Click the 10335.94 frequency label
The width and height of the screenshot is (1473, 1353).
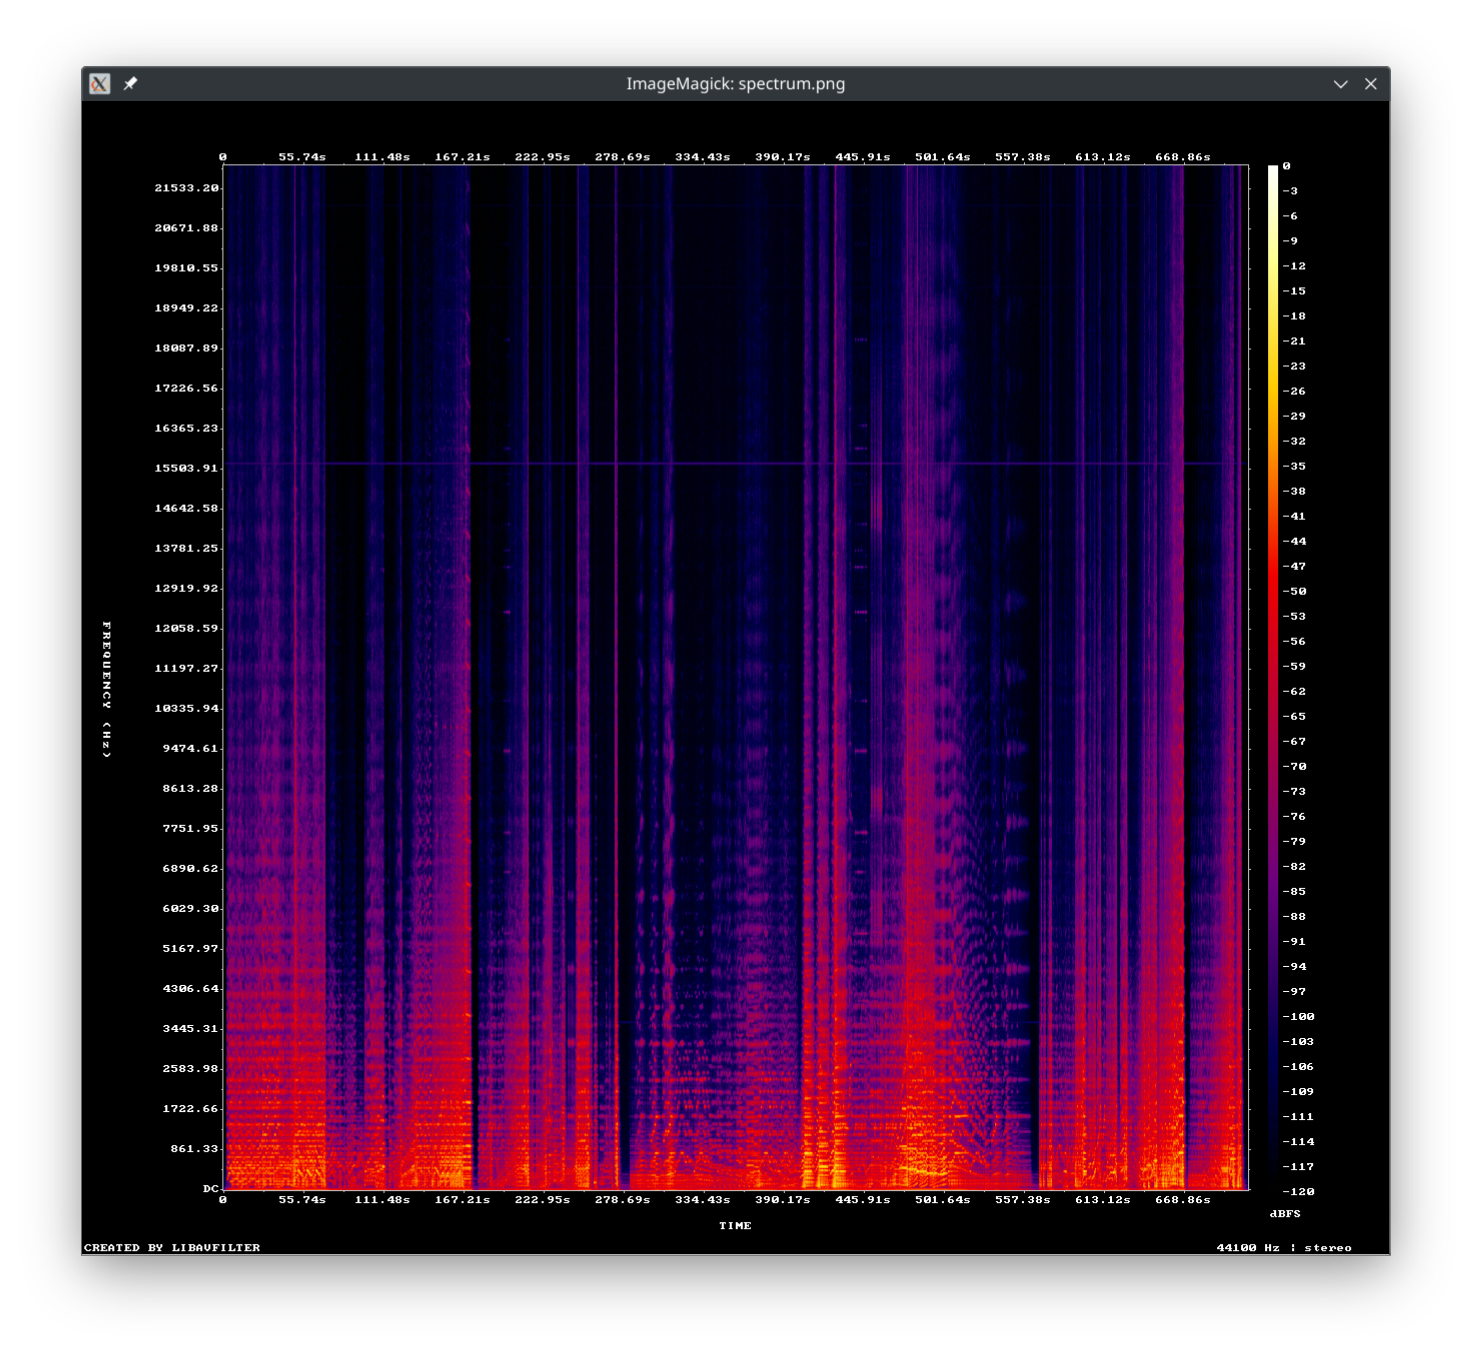pyautogui.click(x=187, y=708)
